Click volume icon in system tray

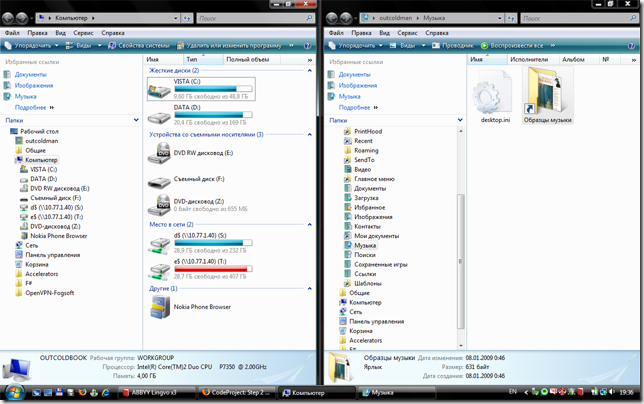tap(612, 392)
